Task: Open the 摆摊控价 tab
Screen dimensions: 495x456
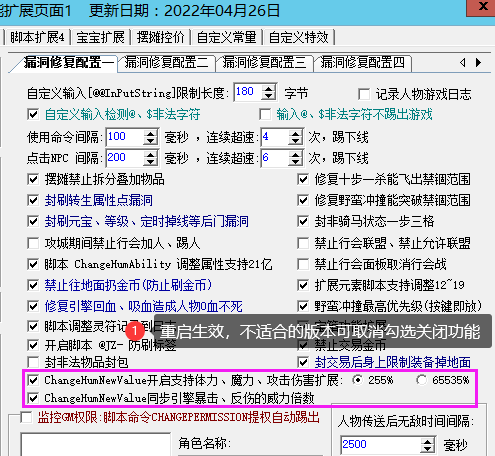Action: click(160, 37)
